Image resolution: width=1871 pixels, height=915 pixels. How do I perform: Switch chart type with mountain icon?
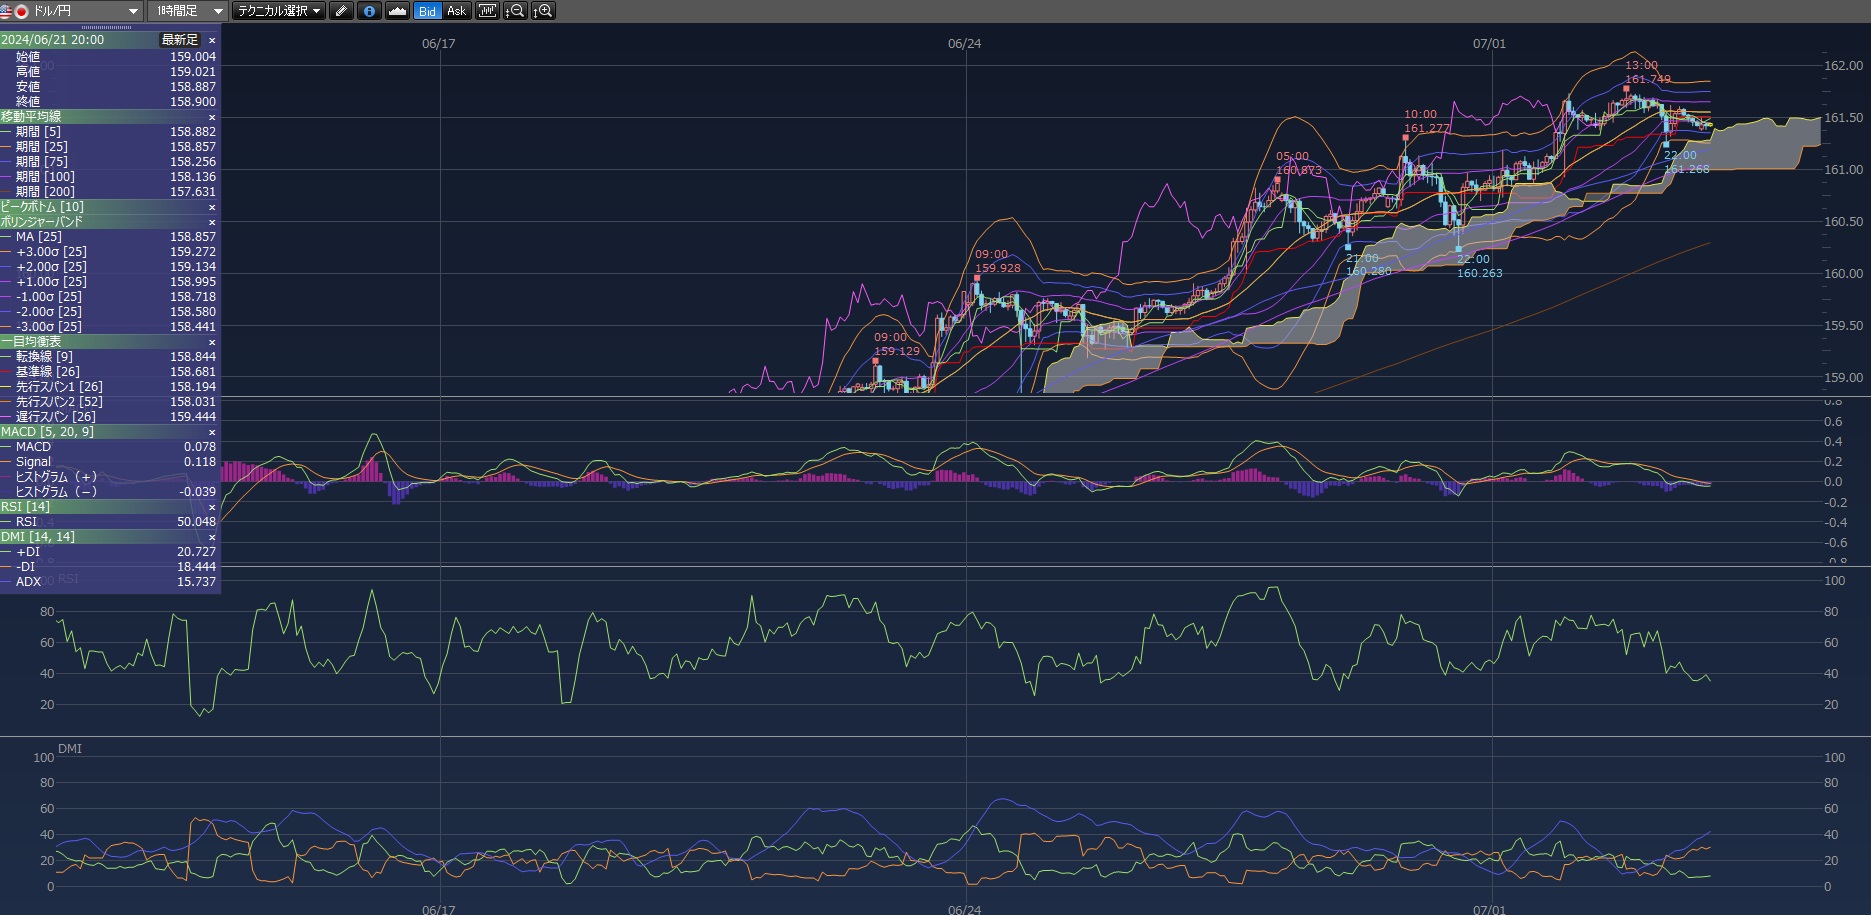[397, 11]
